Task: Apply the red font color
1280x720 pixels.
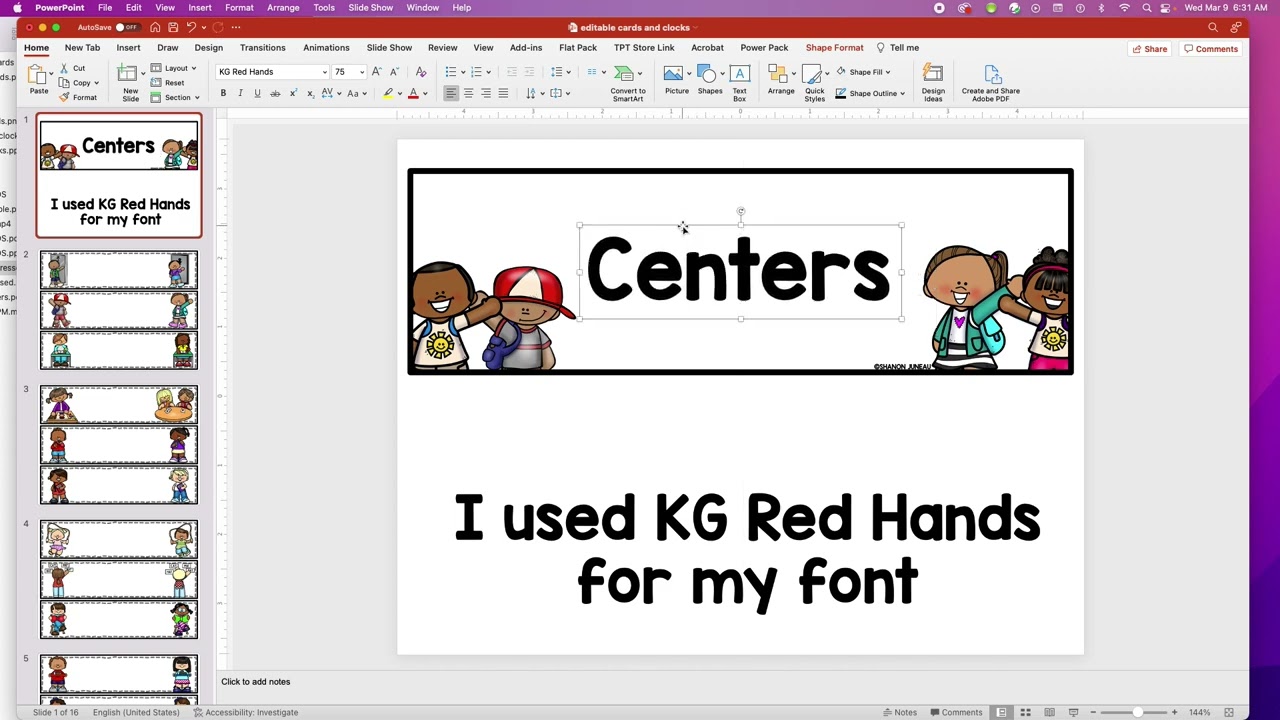Action: [x=413, y=93]
